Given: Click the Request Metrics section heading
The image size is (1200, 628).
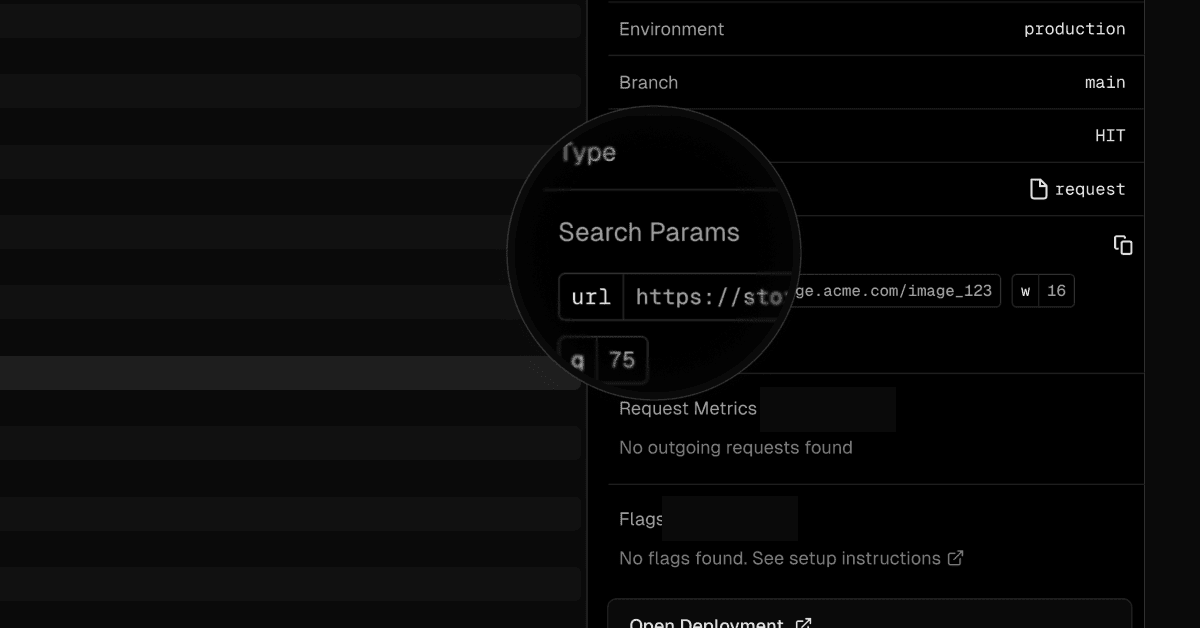Looking at the screenshot, I should click(688, 408).
